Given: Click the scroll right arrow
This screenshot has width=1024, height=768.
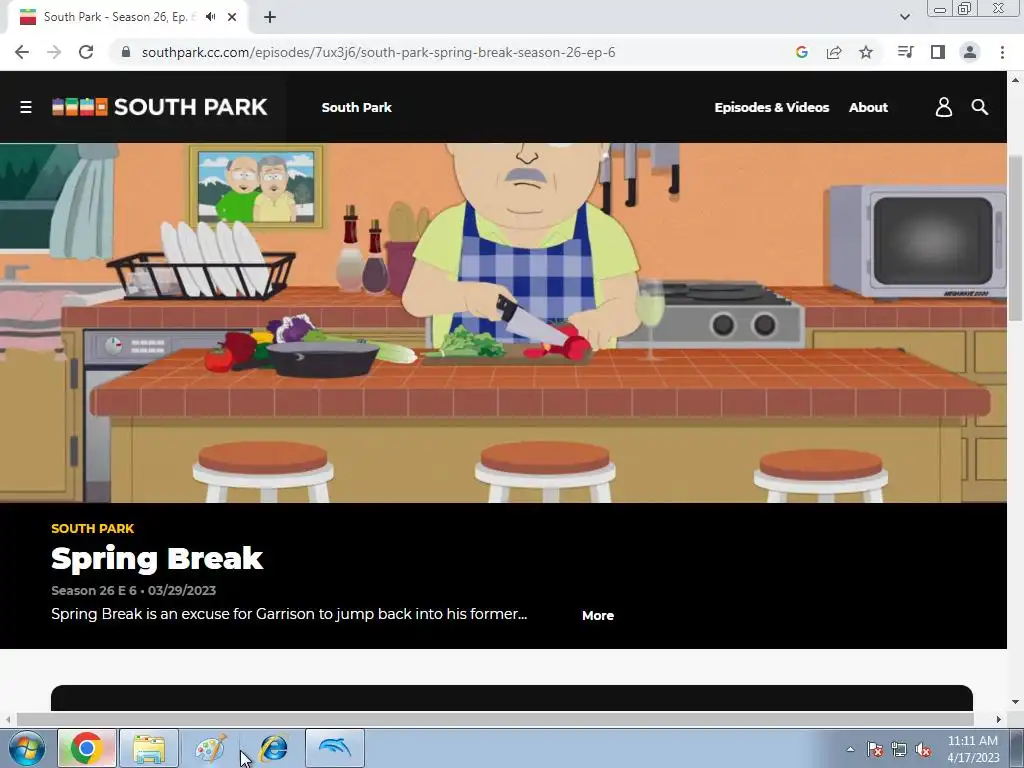Looking at the screenshot, I should (998, 719).
